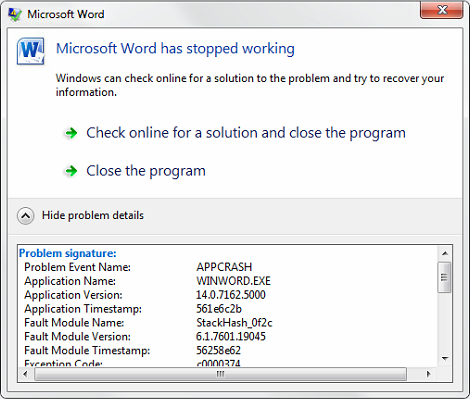Click the Application Version label
470x399 pixels.
coord(73,295)
